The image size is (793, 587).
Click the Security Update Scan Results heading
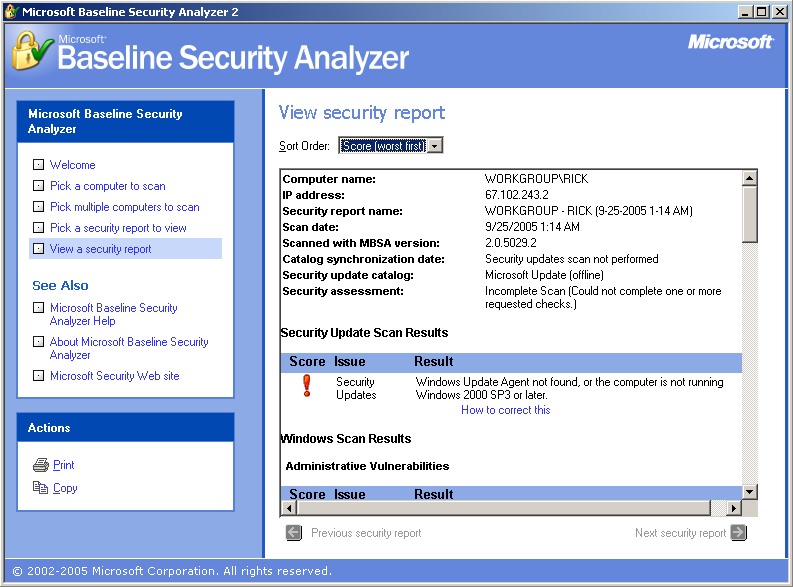(364, 333)
